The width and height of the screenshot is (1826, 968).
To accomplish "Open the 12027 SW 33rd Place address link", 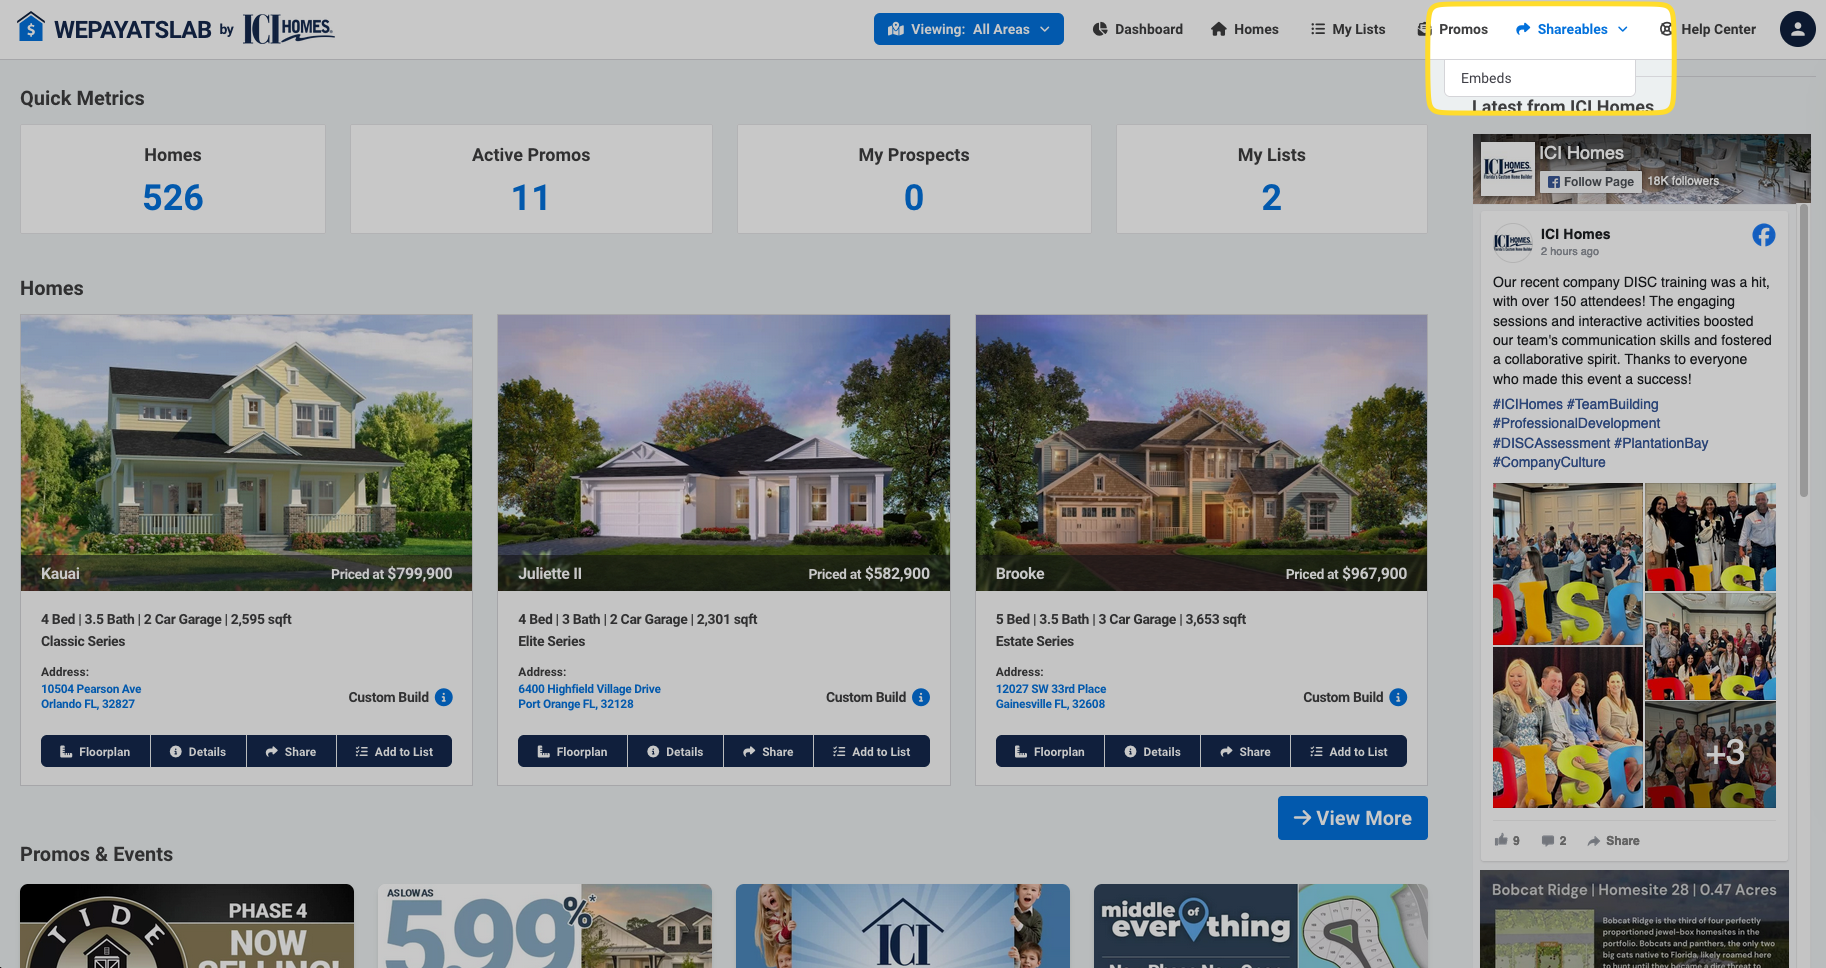I will (1051, 696).
